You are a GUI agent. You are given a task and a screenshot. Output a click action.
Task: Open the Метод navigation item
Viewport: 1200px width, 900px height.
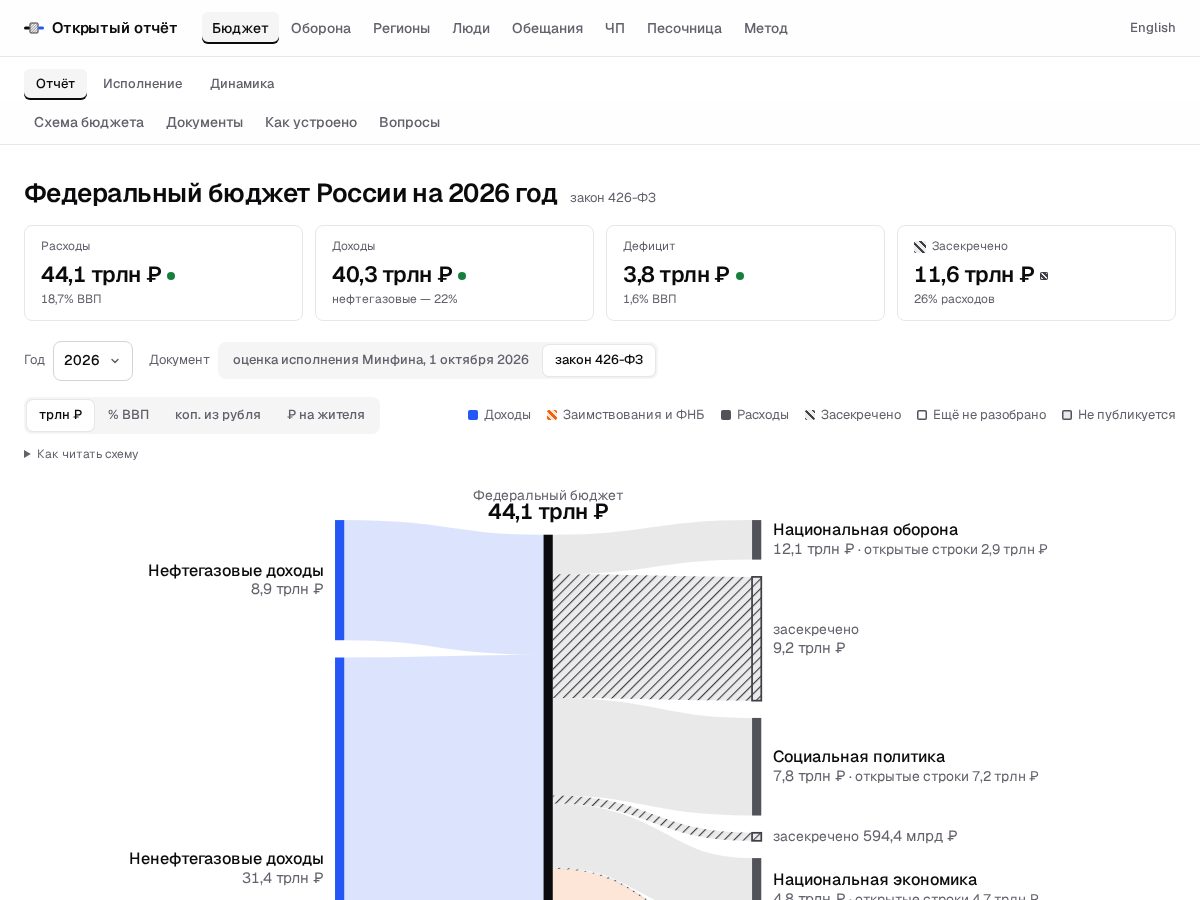(x=766, y=28)
